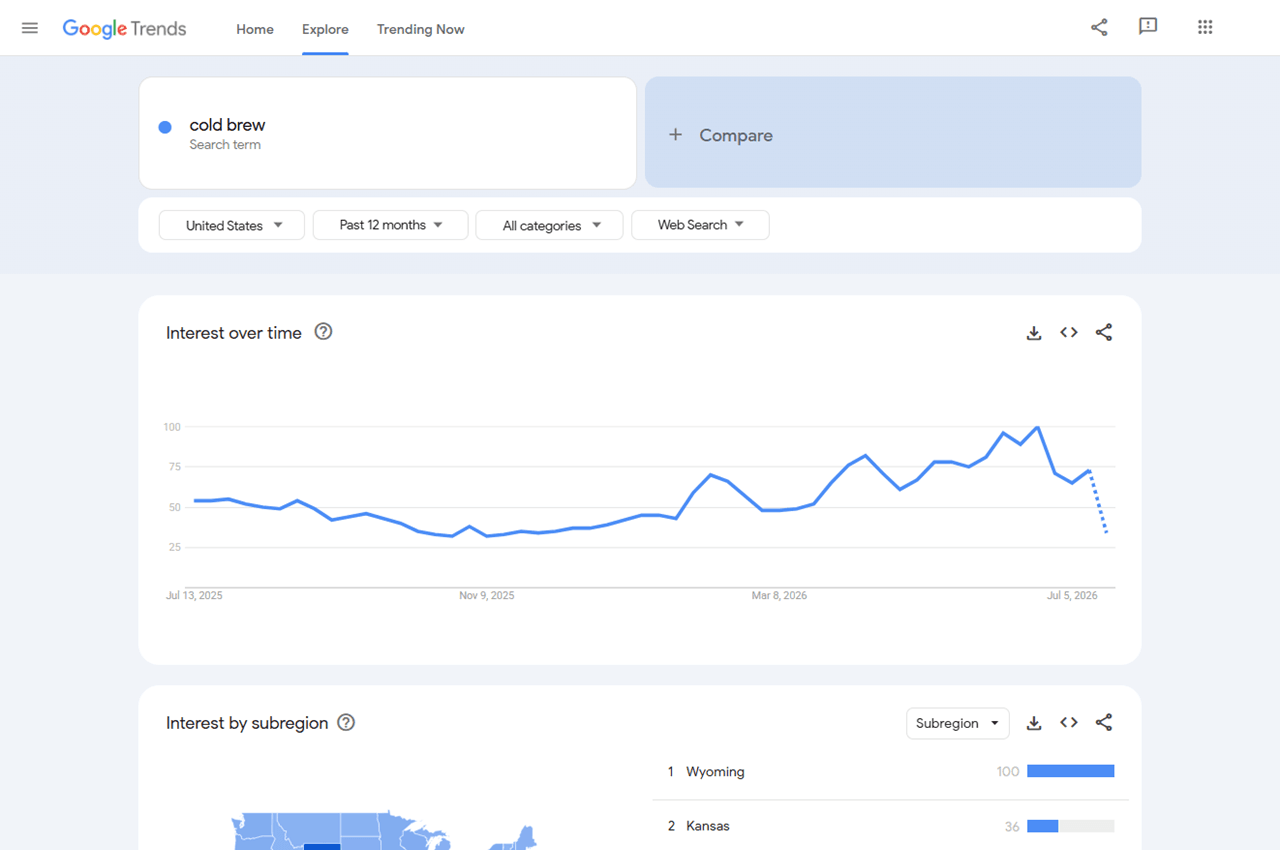Click the US subregion map
The width and height of the screenshot is (1280, 850).
pos(385,831)
